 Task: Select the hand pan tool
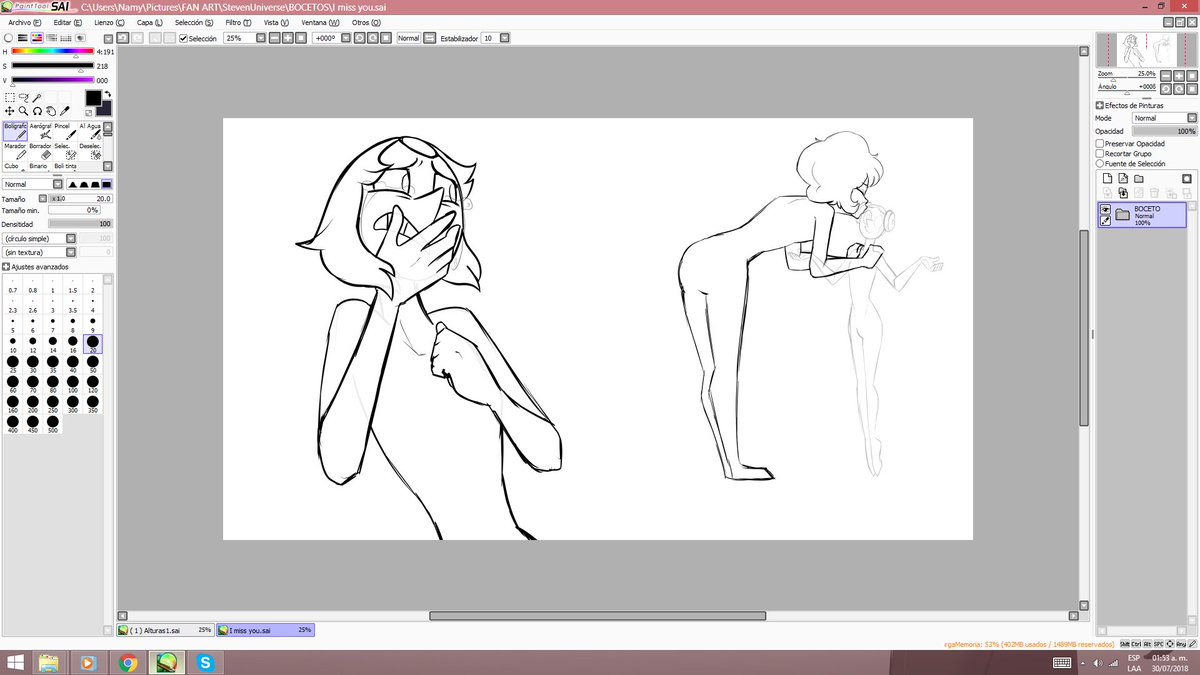tap(51, 111)
